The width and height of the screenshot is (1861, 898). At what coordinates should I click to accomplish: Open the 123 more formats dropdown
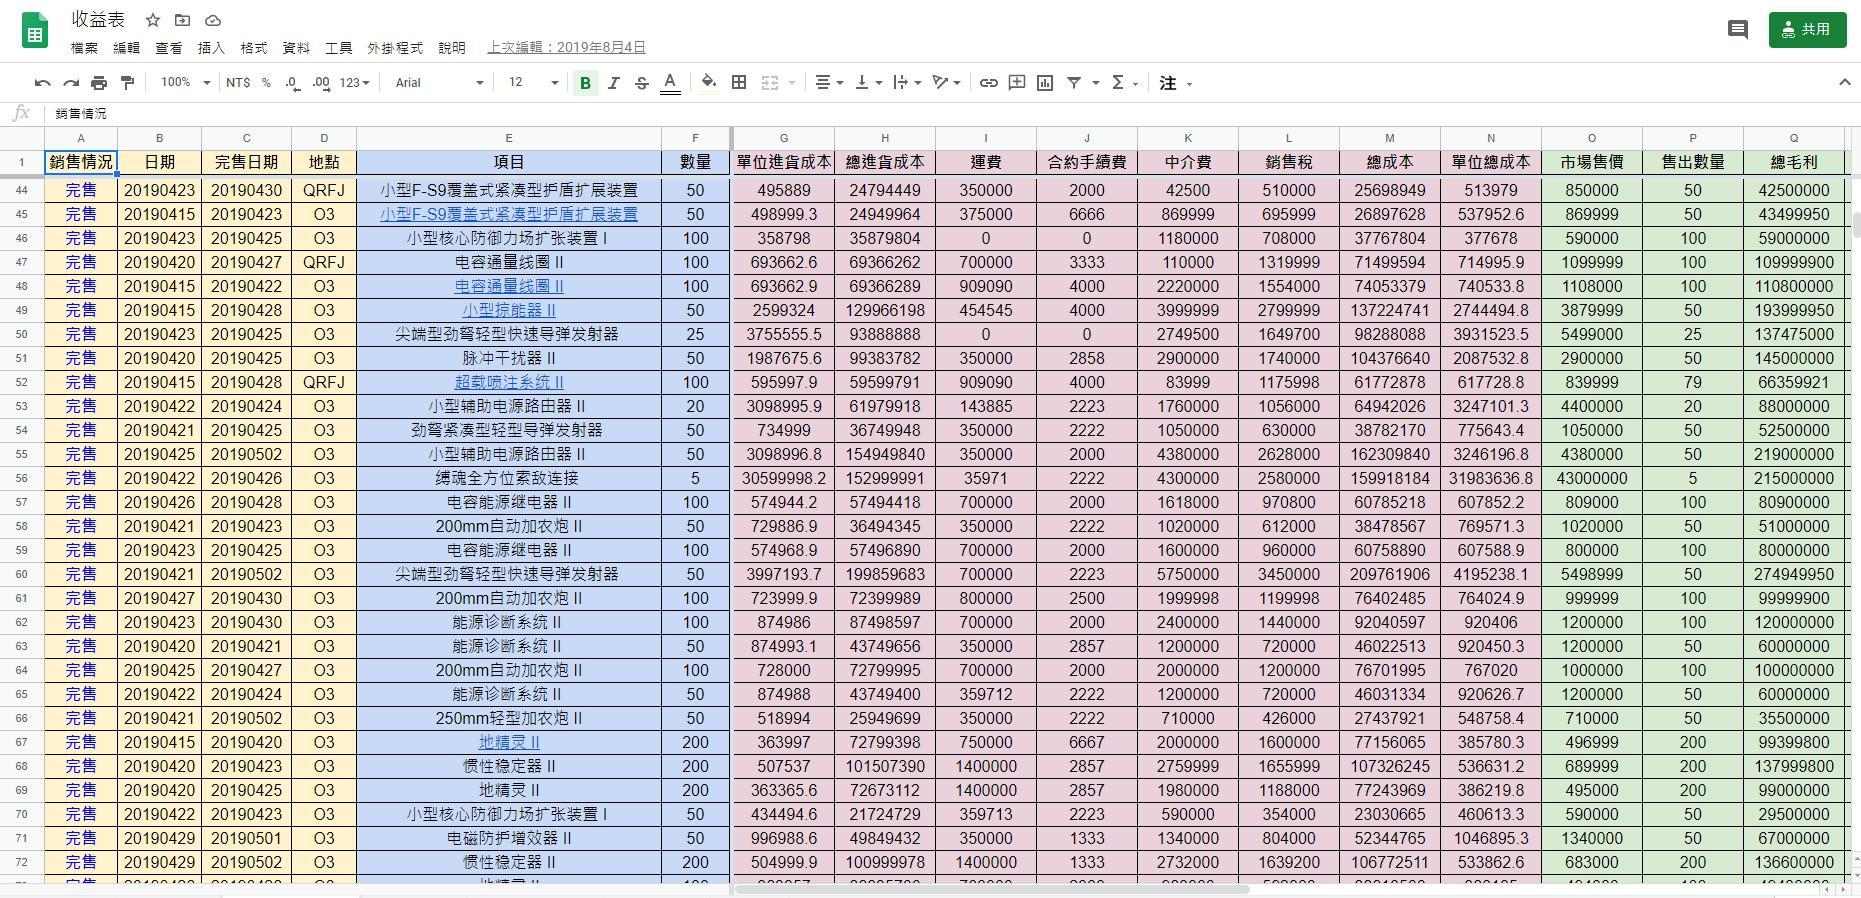[x=354, y=83]
